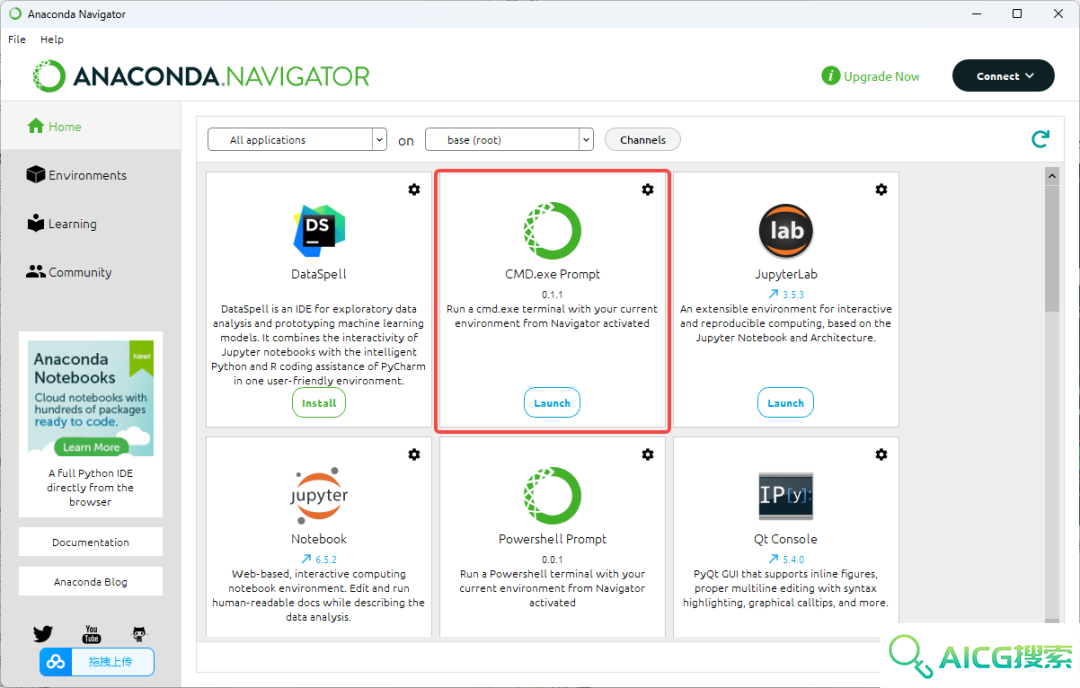This screenshot has height=688, width=1080.
Task: Click the Upgrade Now info icon
Action: pyautogui.click(x=831, y=76)
